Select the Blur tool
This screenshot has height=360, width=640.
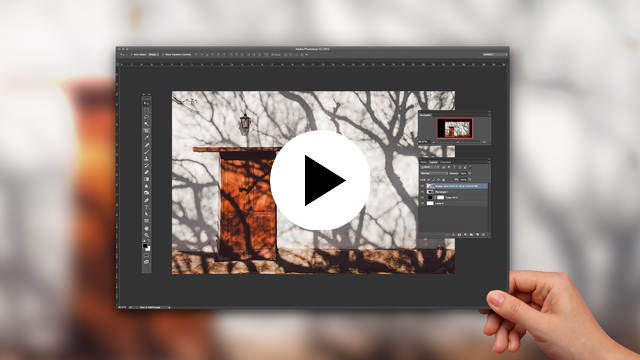(147, 186)
